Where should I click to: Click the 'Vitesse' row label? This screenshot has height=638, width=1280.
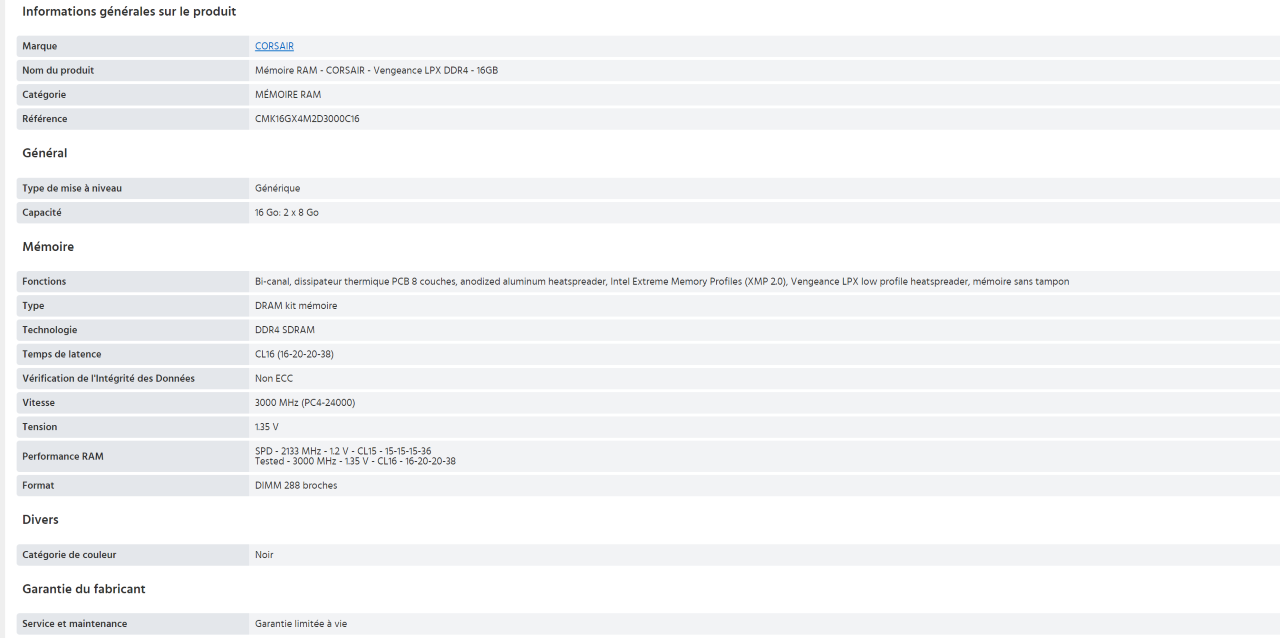tap(39, 402)
